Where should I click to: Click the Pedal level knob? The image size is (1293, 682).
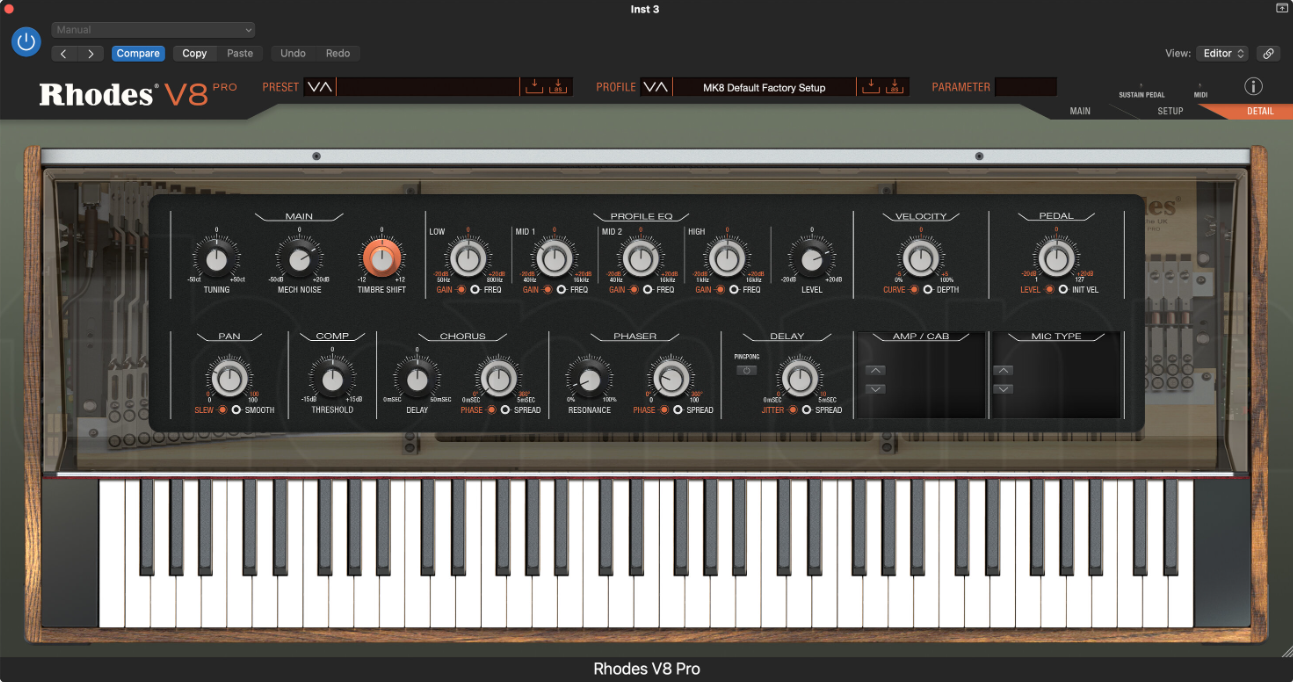click(1056, 259)
